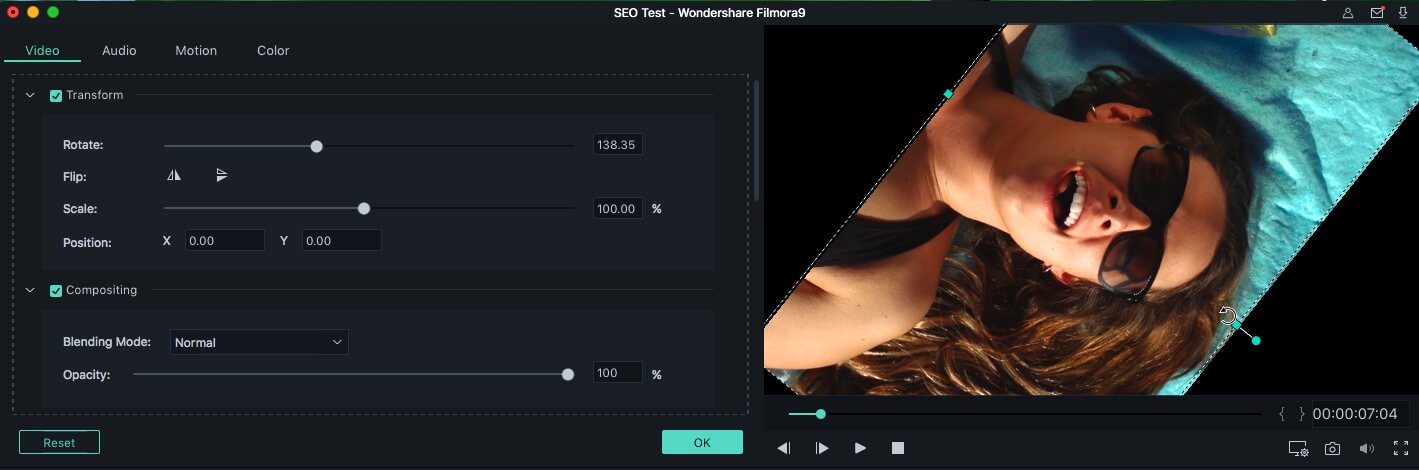
Task: Click the Position X input field
Action: [224, 241]
